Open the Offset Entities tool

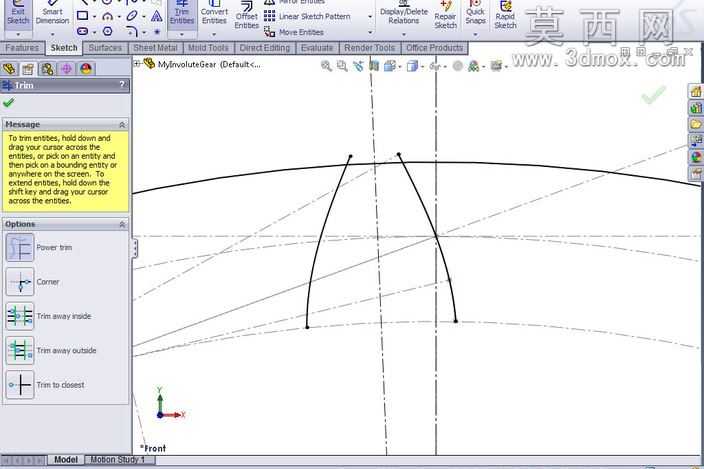point(246,16)
